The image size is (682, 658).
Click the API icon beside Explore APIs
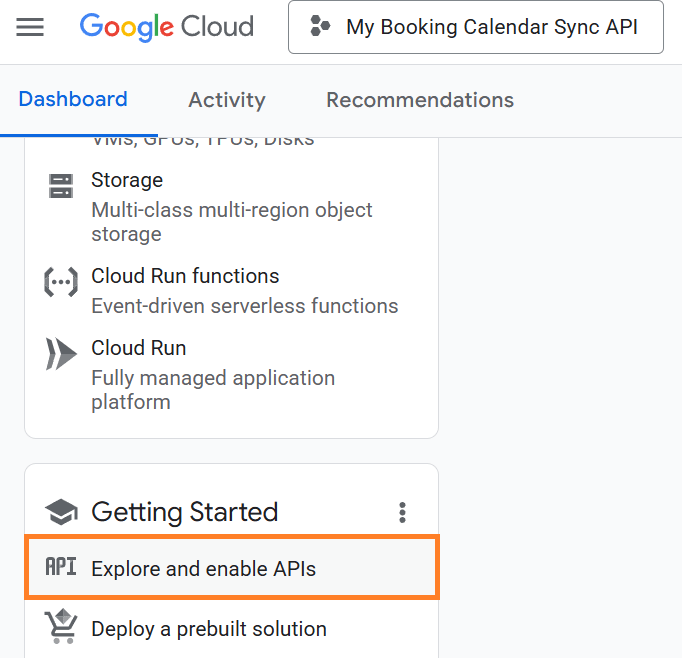point(61,568)
